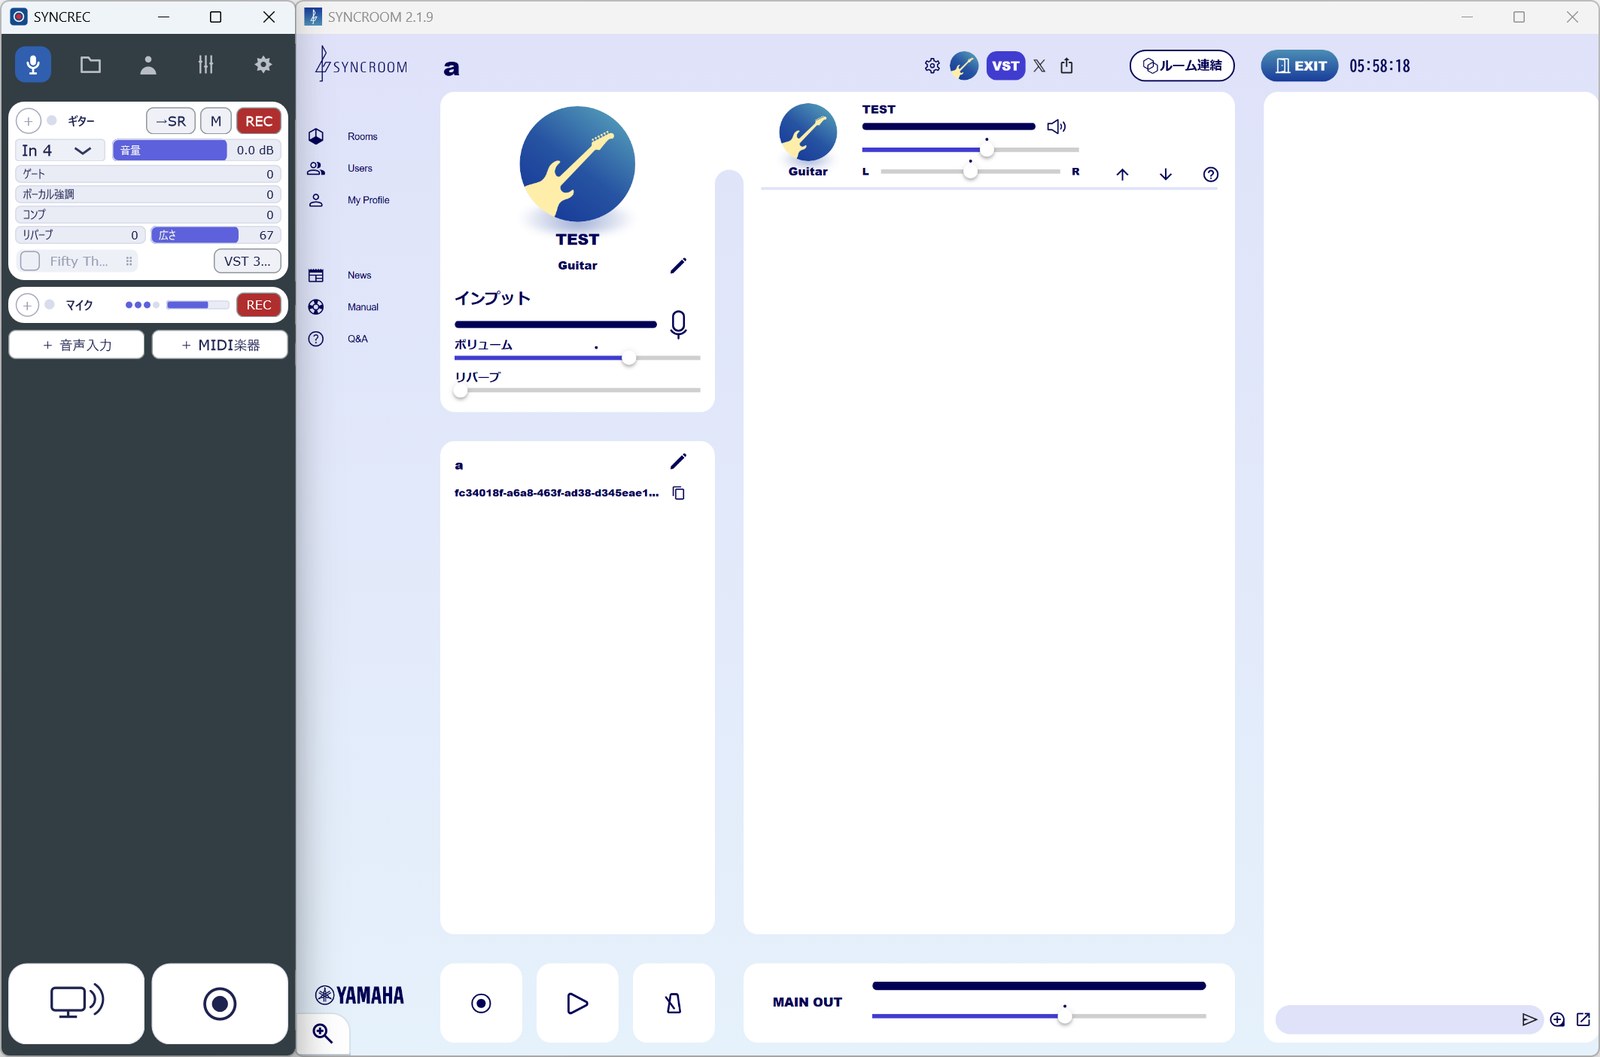Edit room name a with pencil

[x=678, y=461]
